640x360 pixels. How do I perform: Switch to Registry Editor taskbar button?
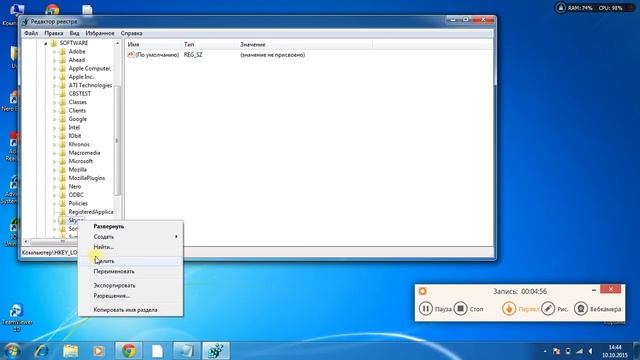coord(216,351)
